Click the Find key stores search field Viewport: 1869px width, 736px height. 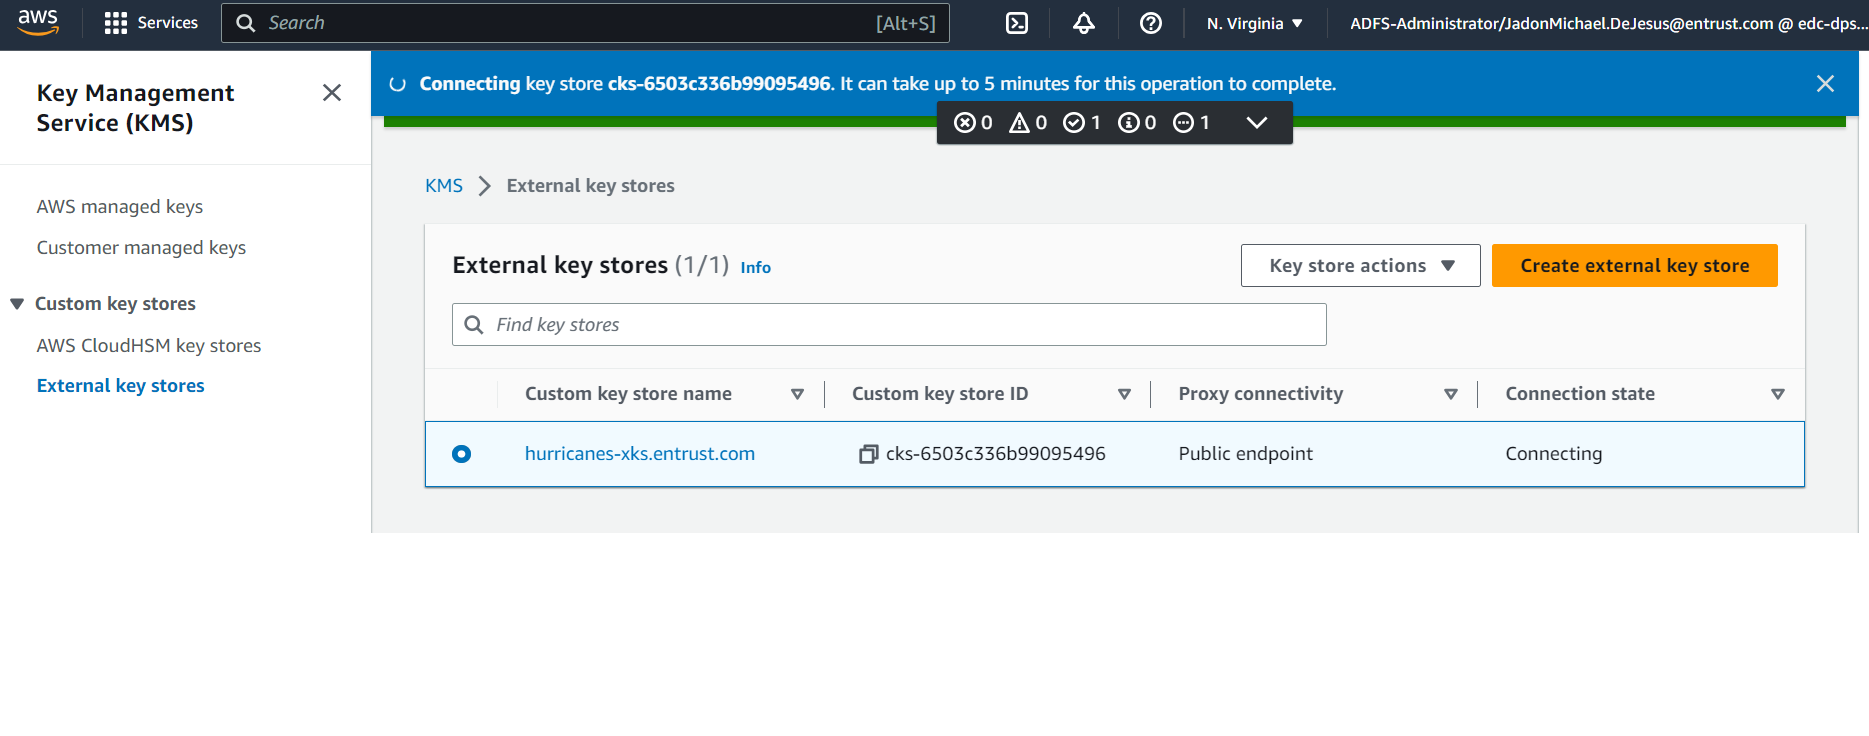click(889, 325)
